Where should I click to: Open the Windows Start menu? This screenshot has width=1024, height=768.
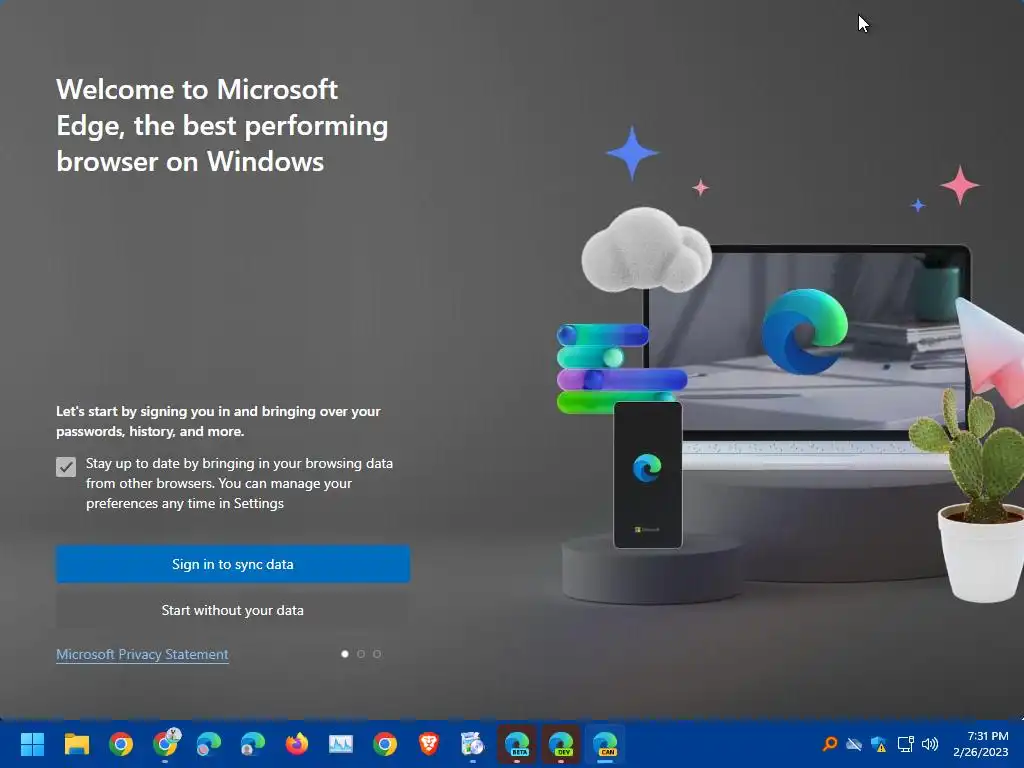click(x=33, y=744)
